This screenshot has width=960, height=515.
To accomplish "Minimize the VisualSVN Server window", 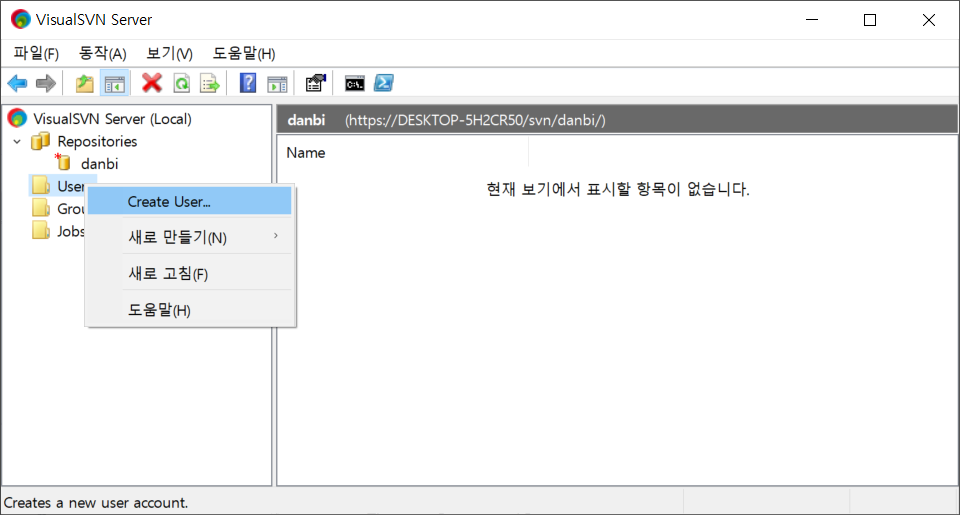I will (x=812, y=20).
